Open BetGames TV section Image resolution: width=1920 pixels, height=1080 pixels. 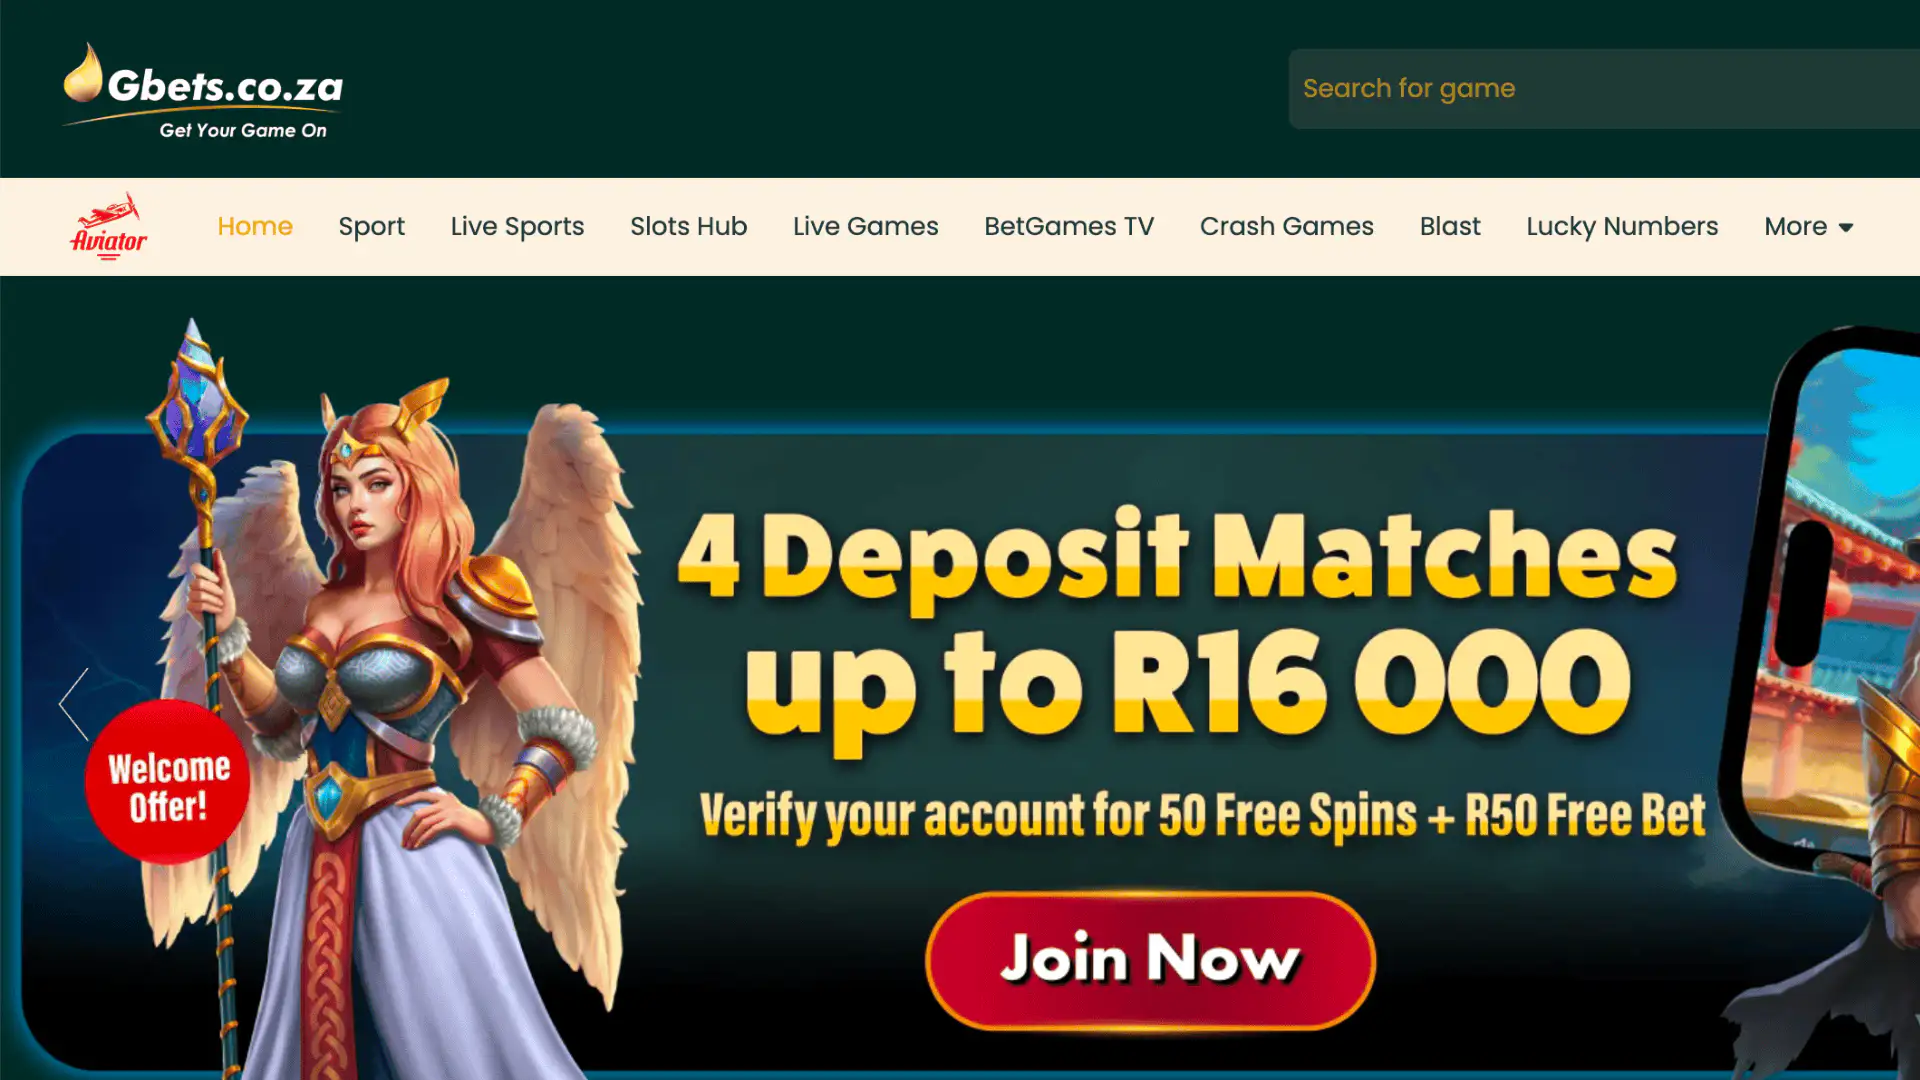[x=1069, y=226]
